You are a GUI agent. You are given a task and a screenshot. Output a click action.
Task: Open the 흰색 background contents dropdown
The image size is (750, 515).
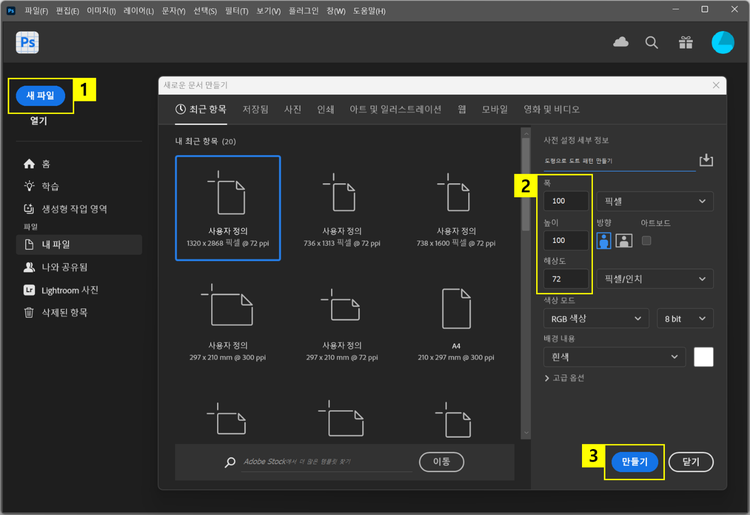(x=615, y=357)
